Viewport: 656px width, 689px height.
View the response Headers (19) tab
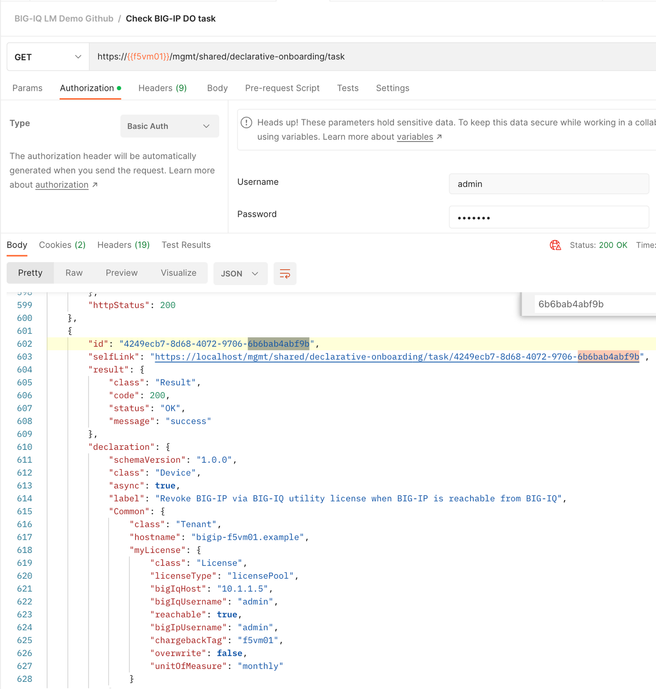(x=123, y=245)
